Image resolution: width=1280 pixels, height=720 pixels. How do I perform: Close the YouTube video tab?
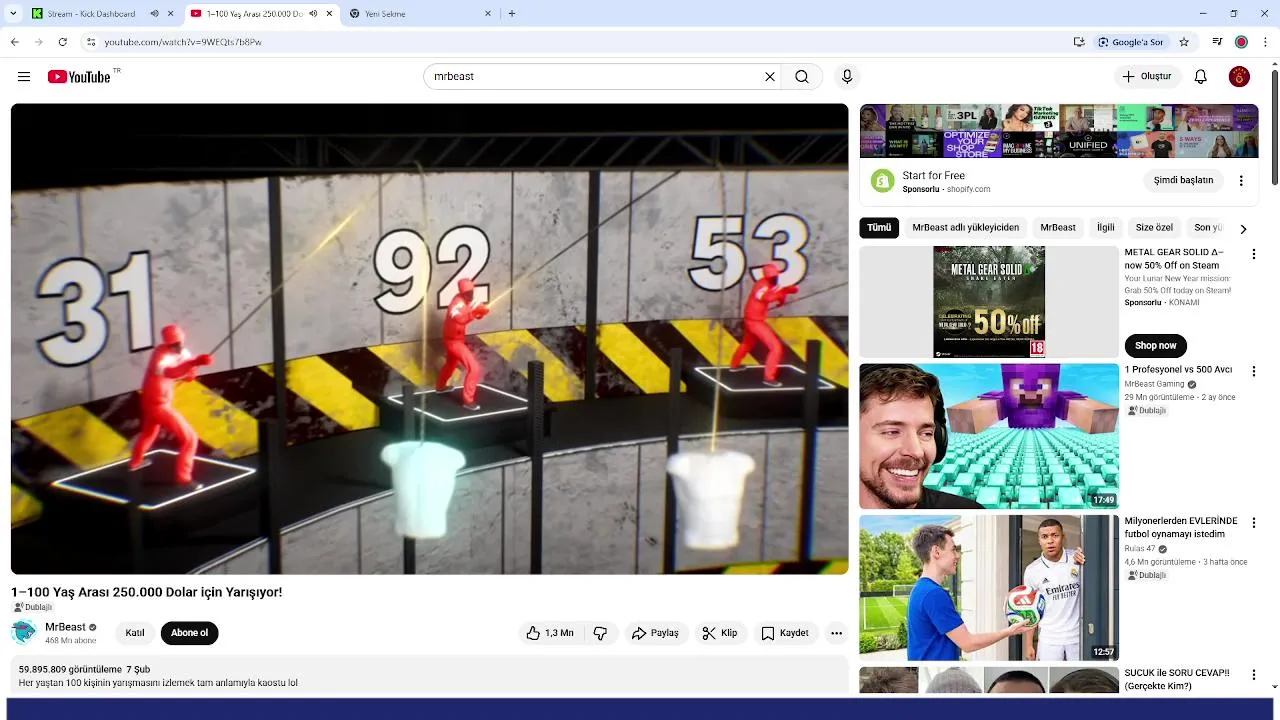coord(329,14)
